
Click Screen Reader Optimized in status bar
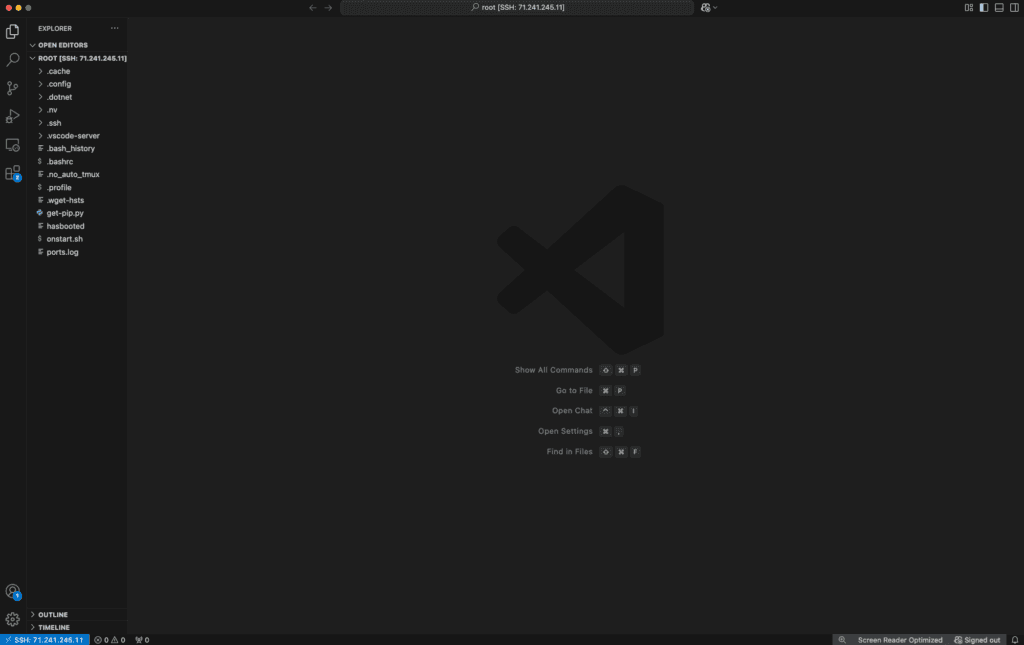(899, 640)
